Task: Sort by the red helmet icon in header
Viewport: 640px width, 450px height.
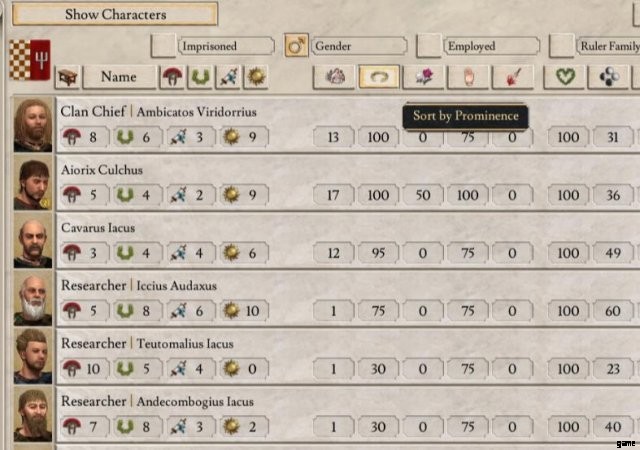Action: click(x=174, y=77)
